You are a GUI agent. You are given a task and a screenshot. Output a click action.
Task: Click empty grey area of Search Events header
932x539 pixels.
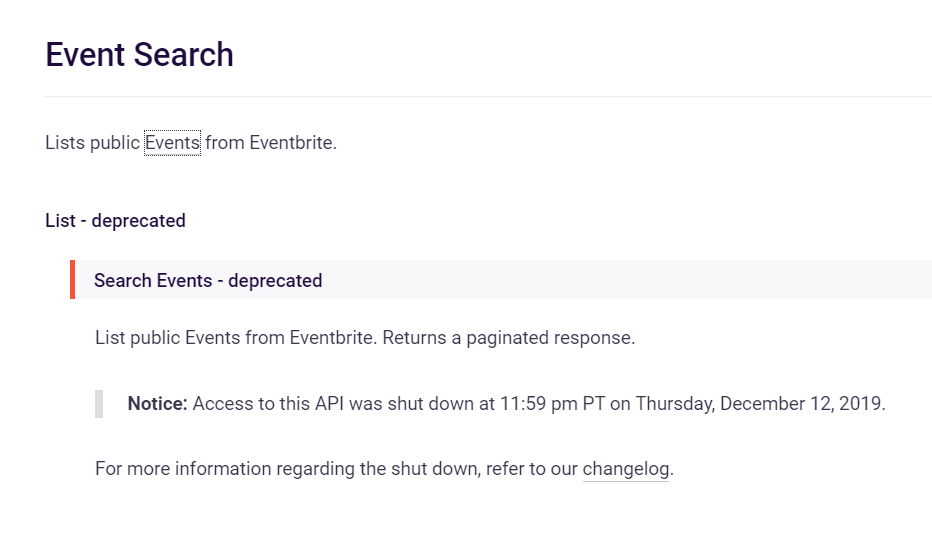[x=624, y=279]
